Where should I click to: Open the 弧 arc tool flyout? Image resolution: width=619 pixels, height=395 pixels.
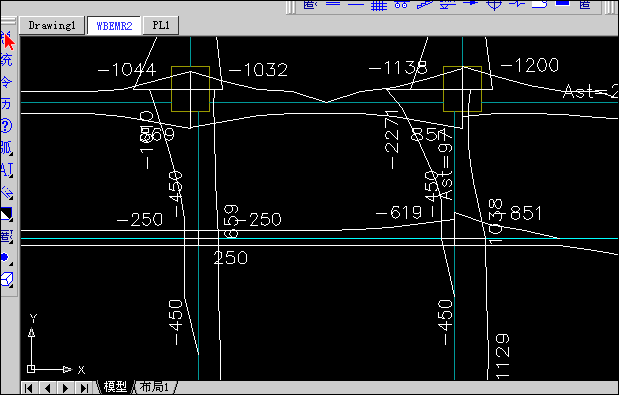coord(7,148)
